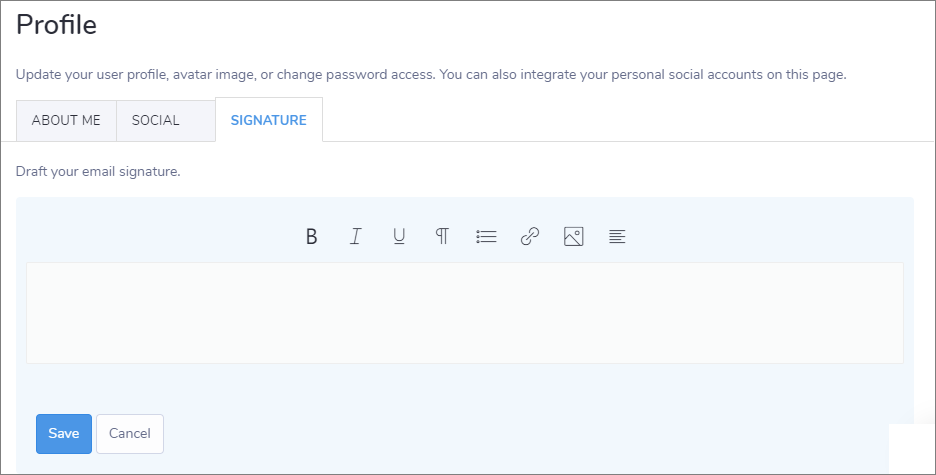Click inside the signature text area
Viewport: 936px width, 475px height.
click(464, 312)
